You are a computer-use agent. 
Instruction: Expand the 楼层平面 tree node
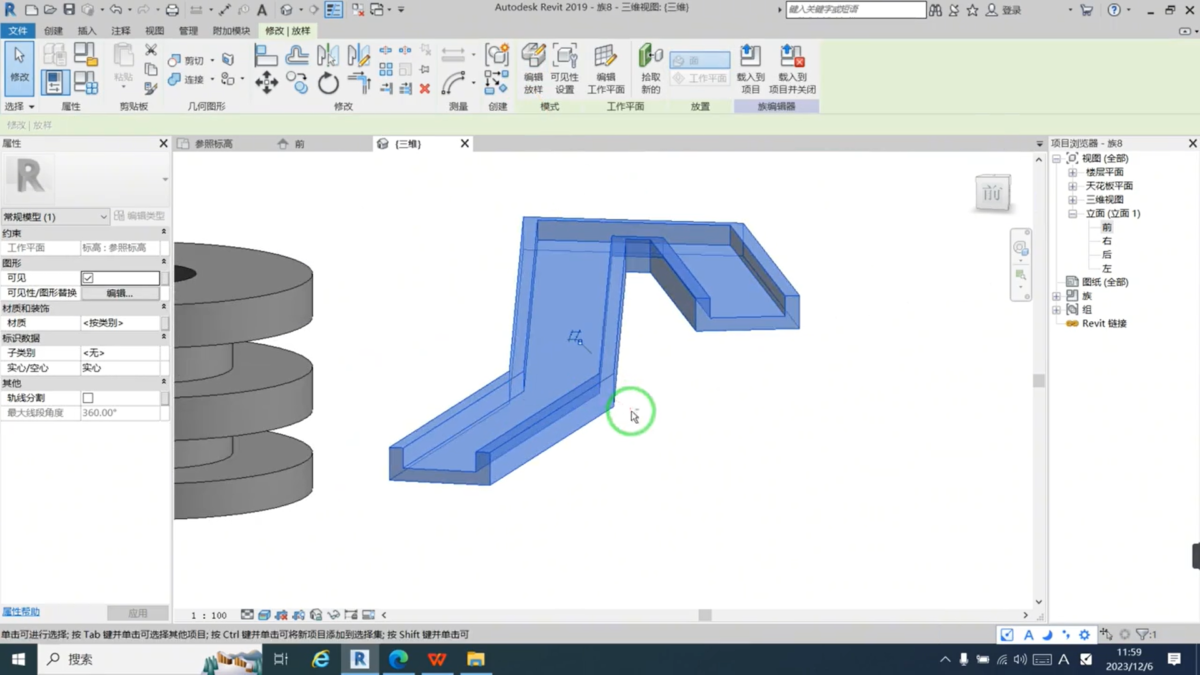[x=1072, y=172]
